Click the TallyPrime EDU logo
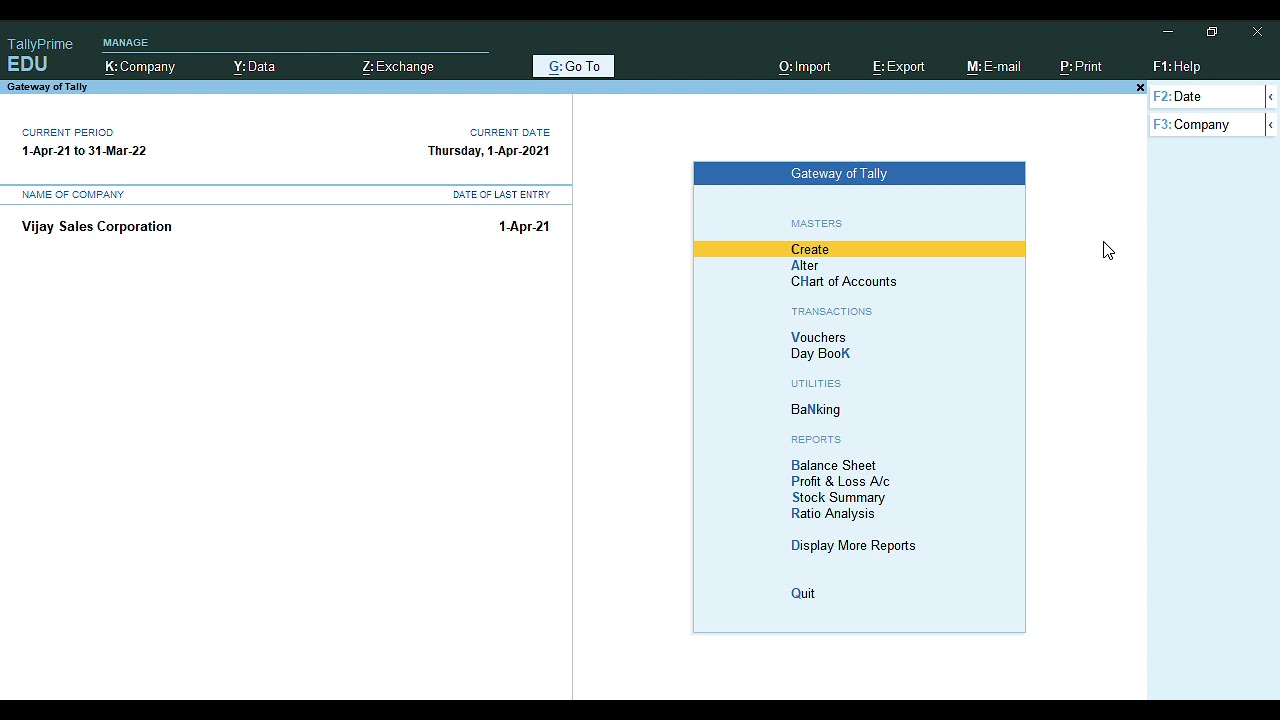The height and width of the screenshot is (720, 1280). (x=40, y=55)
